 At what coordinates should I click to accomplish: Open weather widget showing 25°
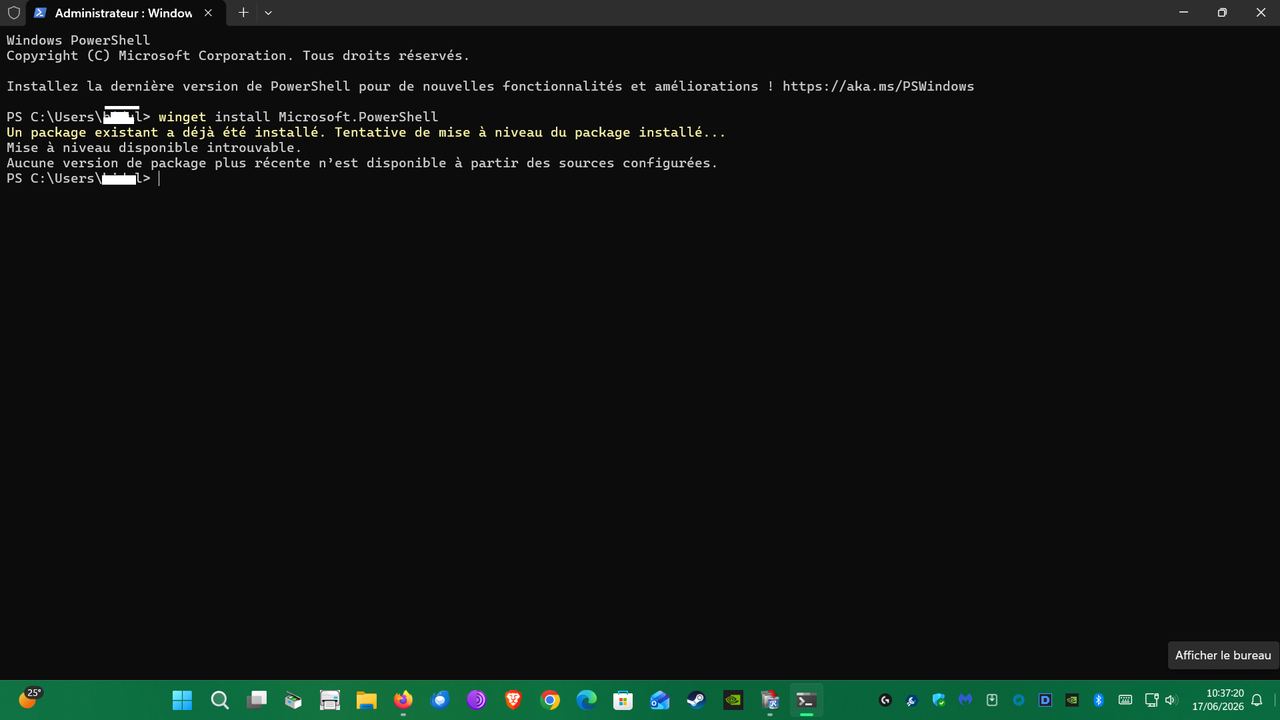coord(29,698)
